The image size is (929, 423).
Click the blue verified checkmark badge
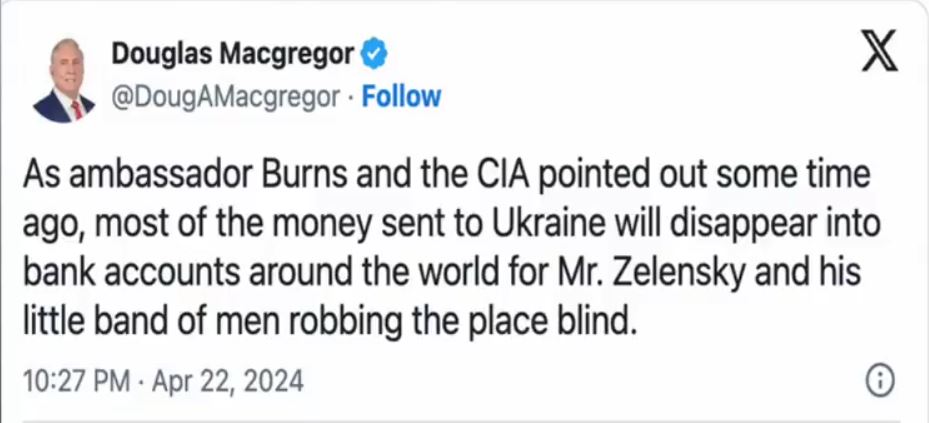(375, 54)
